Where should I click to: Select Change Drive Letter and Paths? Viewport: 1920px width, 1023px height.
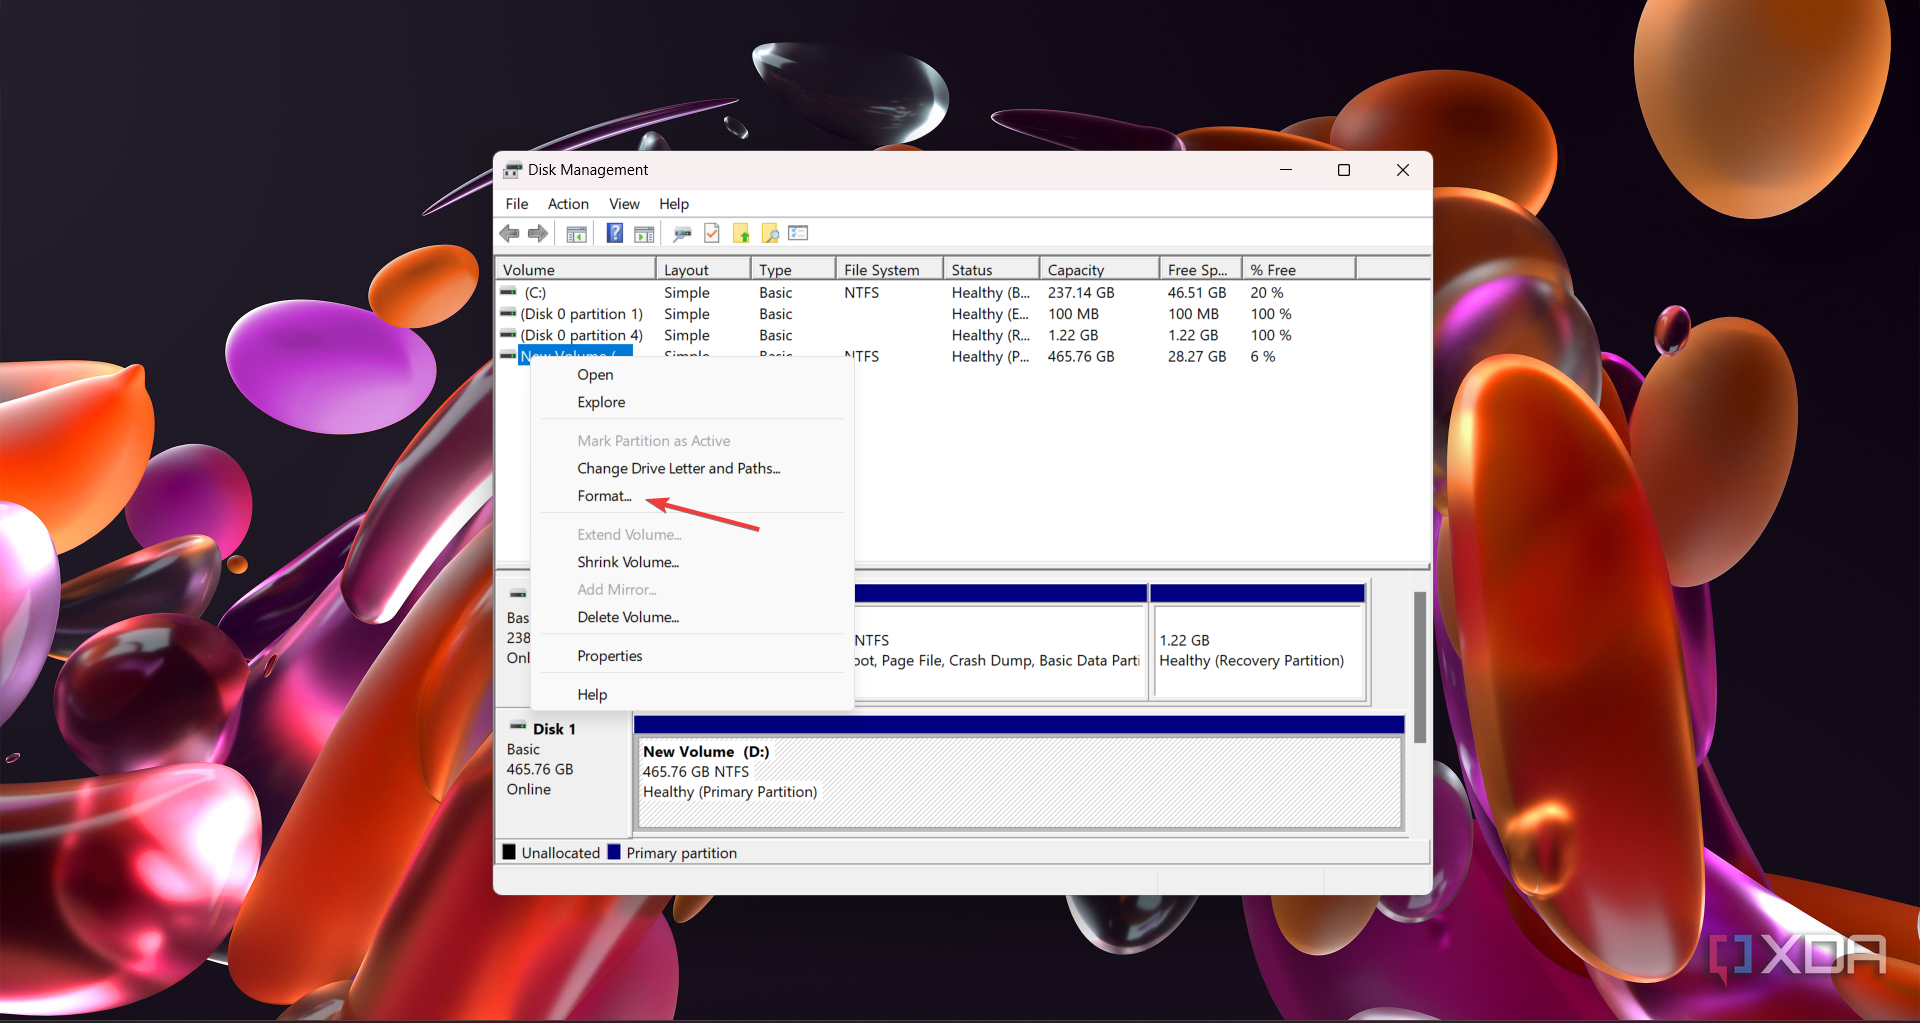click(x=692, y=468)
